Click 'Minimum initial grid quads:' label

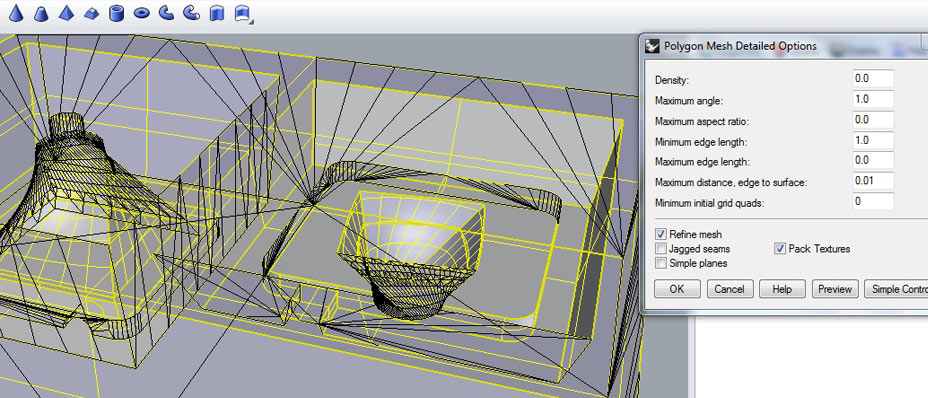711,203
